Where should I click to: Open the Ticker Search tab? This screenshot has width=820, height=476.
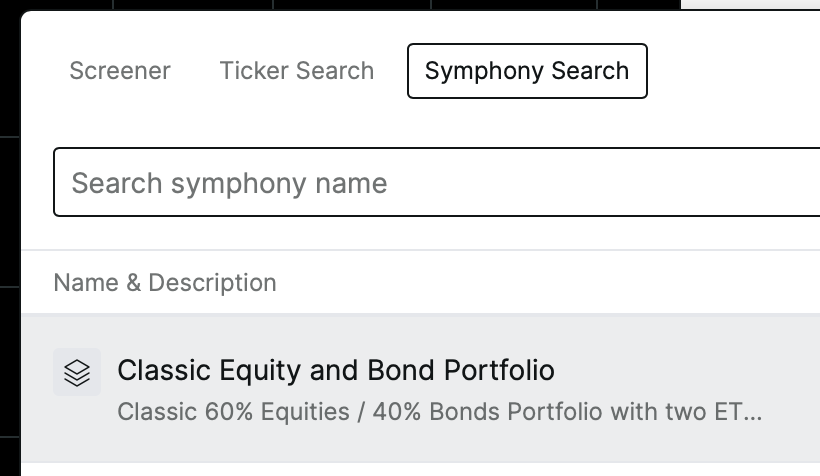297,71
